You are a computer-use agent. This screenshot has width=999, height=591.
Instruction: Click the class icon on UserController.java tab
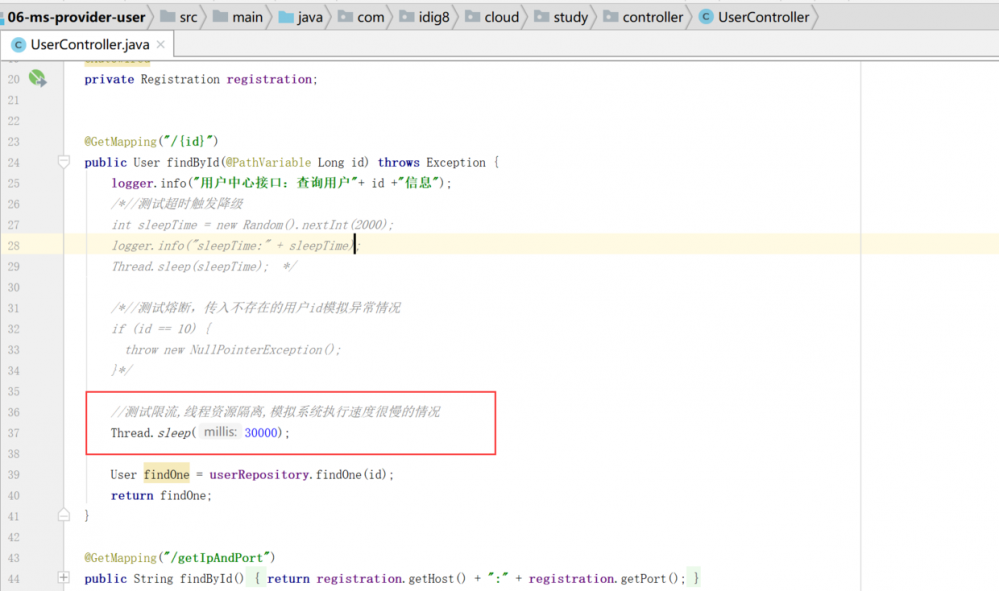[18, 45]
